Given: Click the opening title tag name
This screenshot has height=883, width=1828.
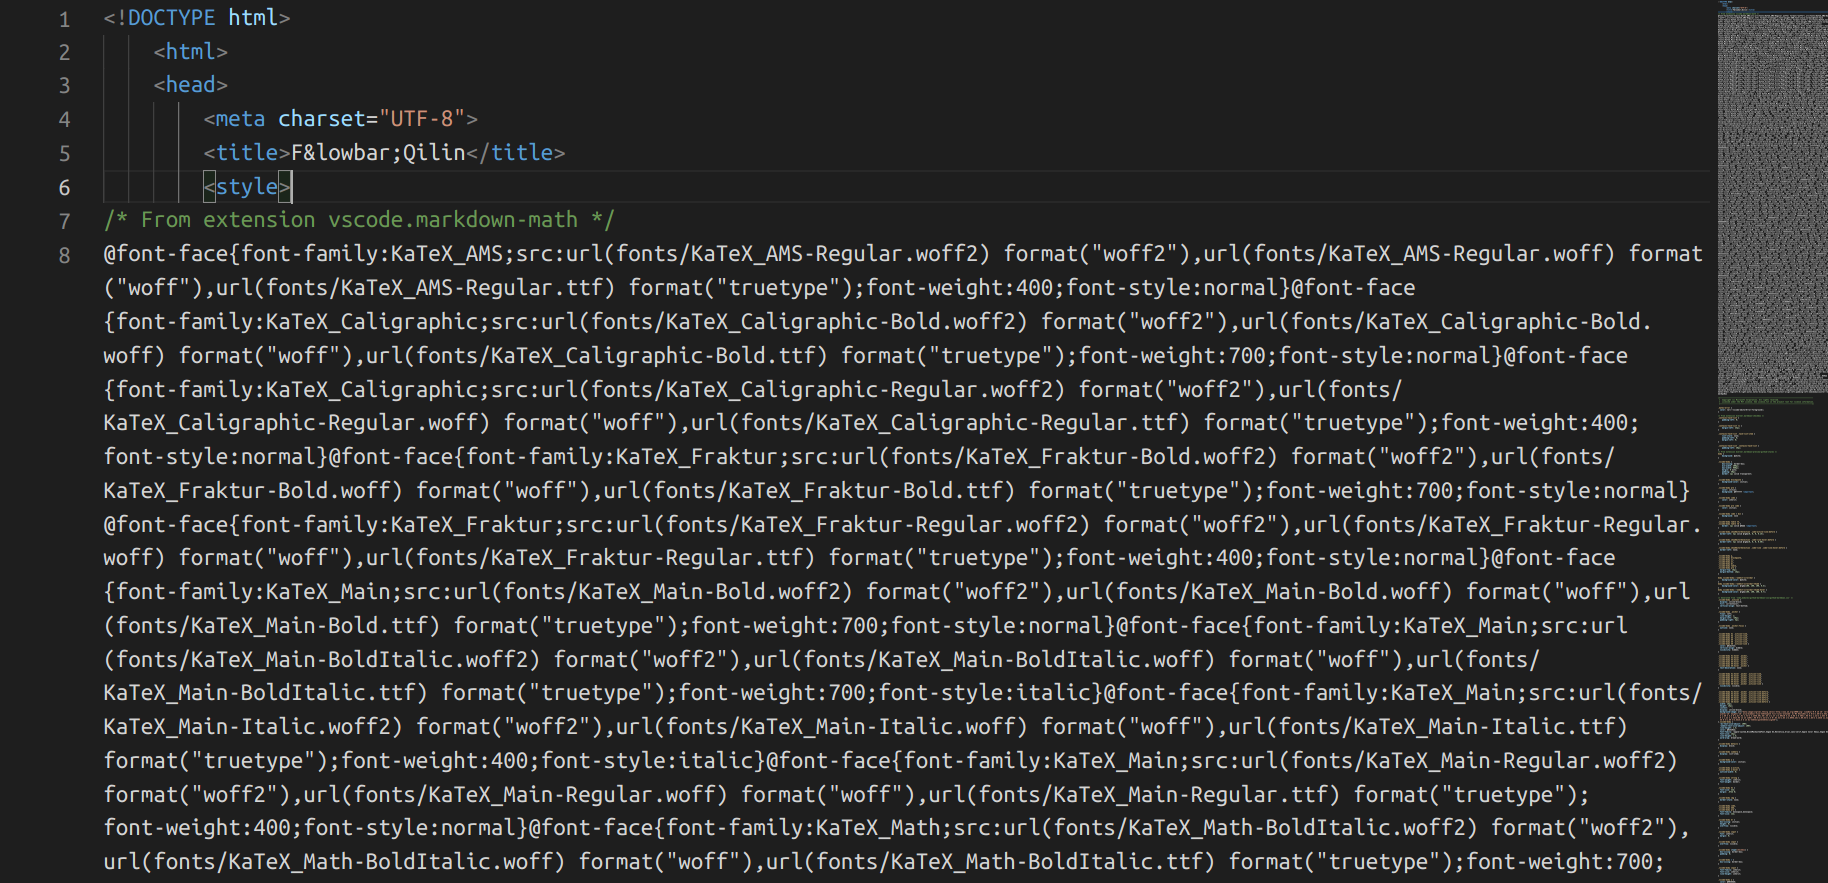Looking at the screenshot, I should click(x=246, y=153).
